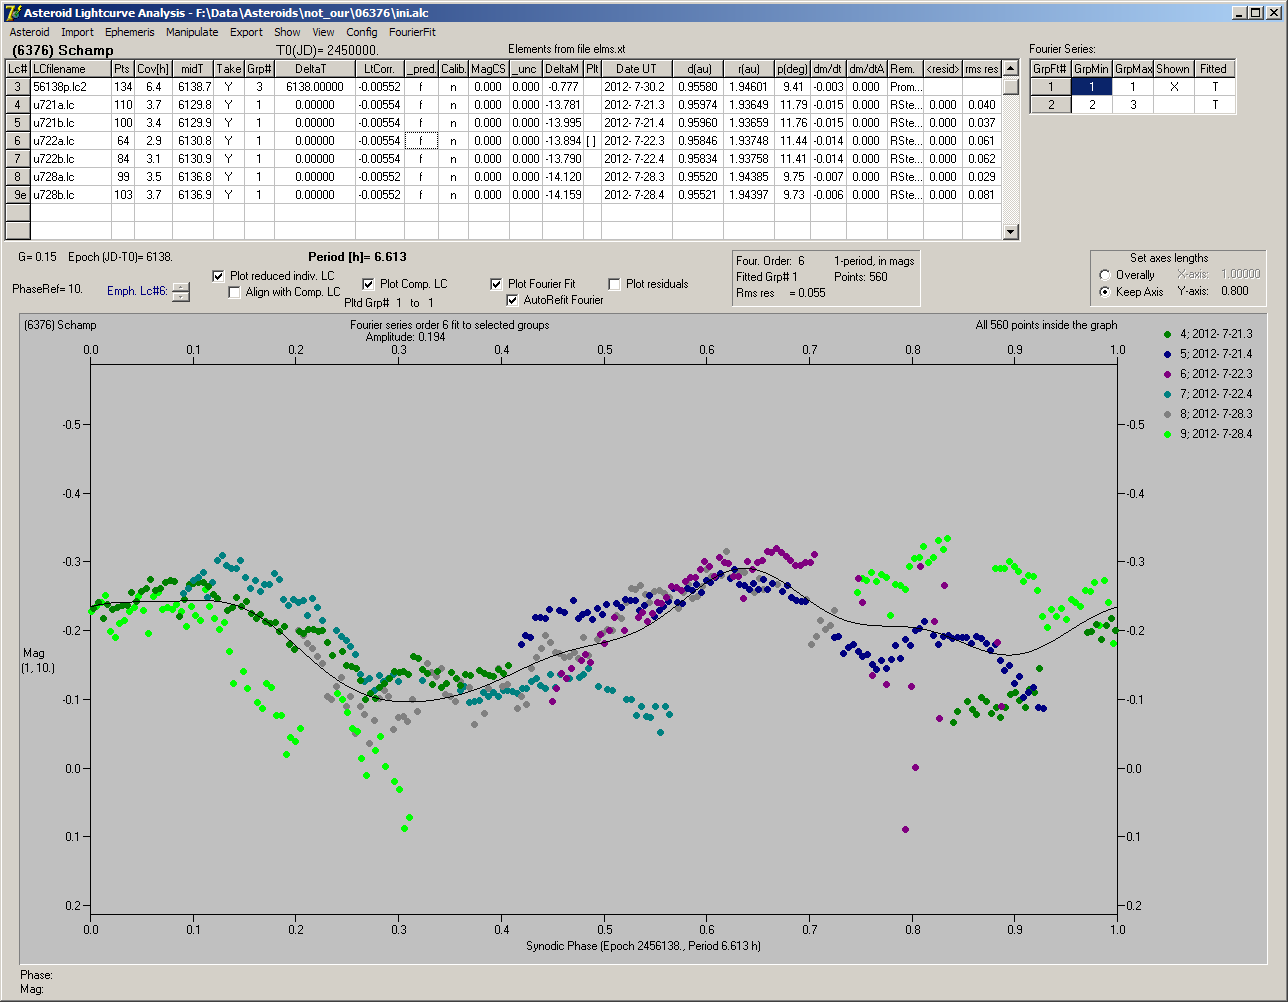The width and height of the screenshot is (1288, 1002).
Task: Click the Date UT column header
Action: tap(636, 69)
